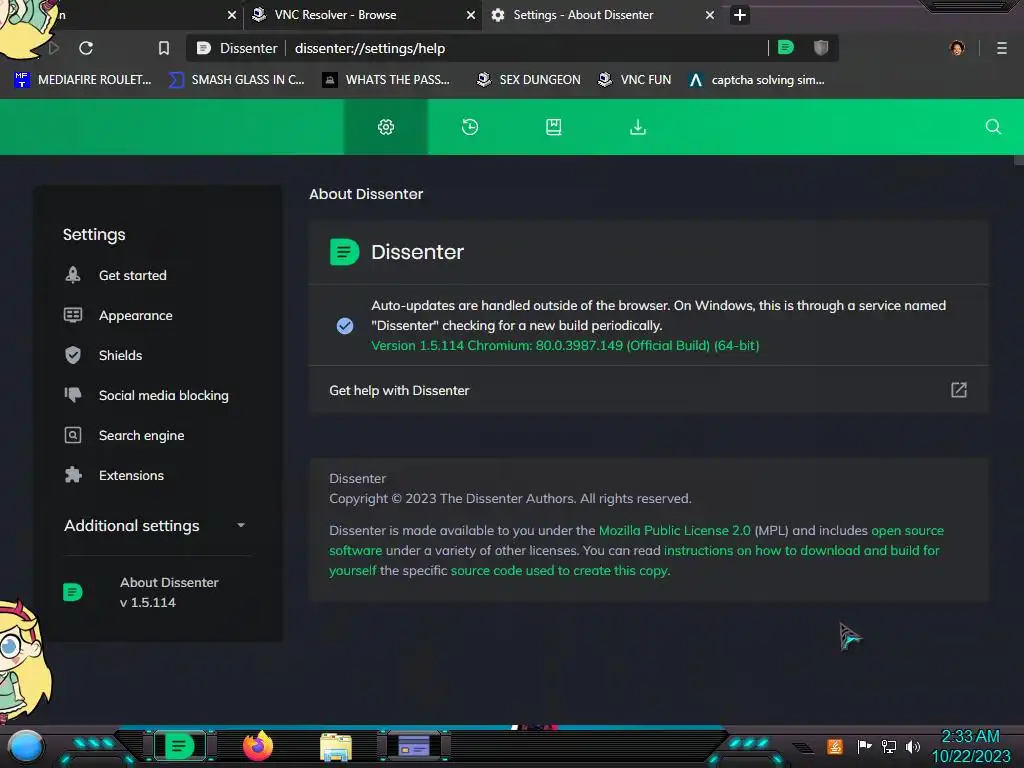Open the Get started settings section
The image size is (1024, 768).
click(133, 275)
